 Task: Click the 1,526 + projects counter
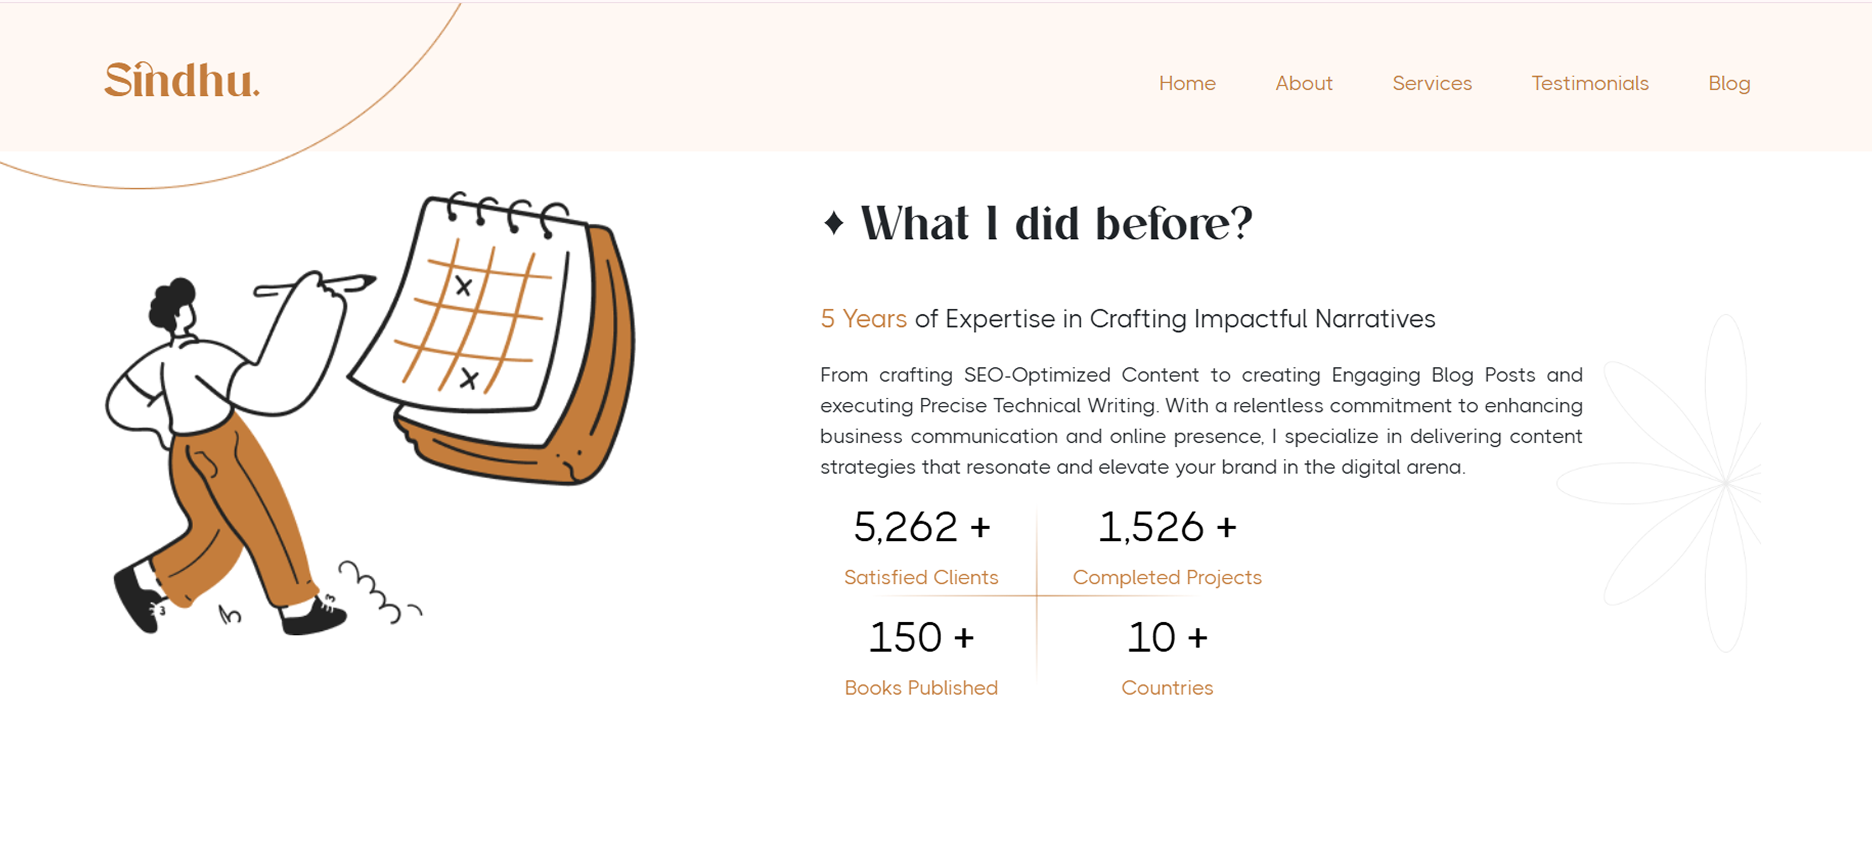coord(1167,527)
